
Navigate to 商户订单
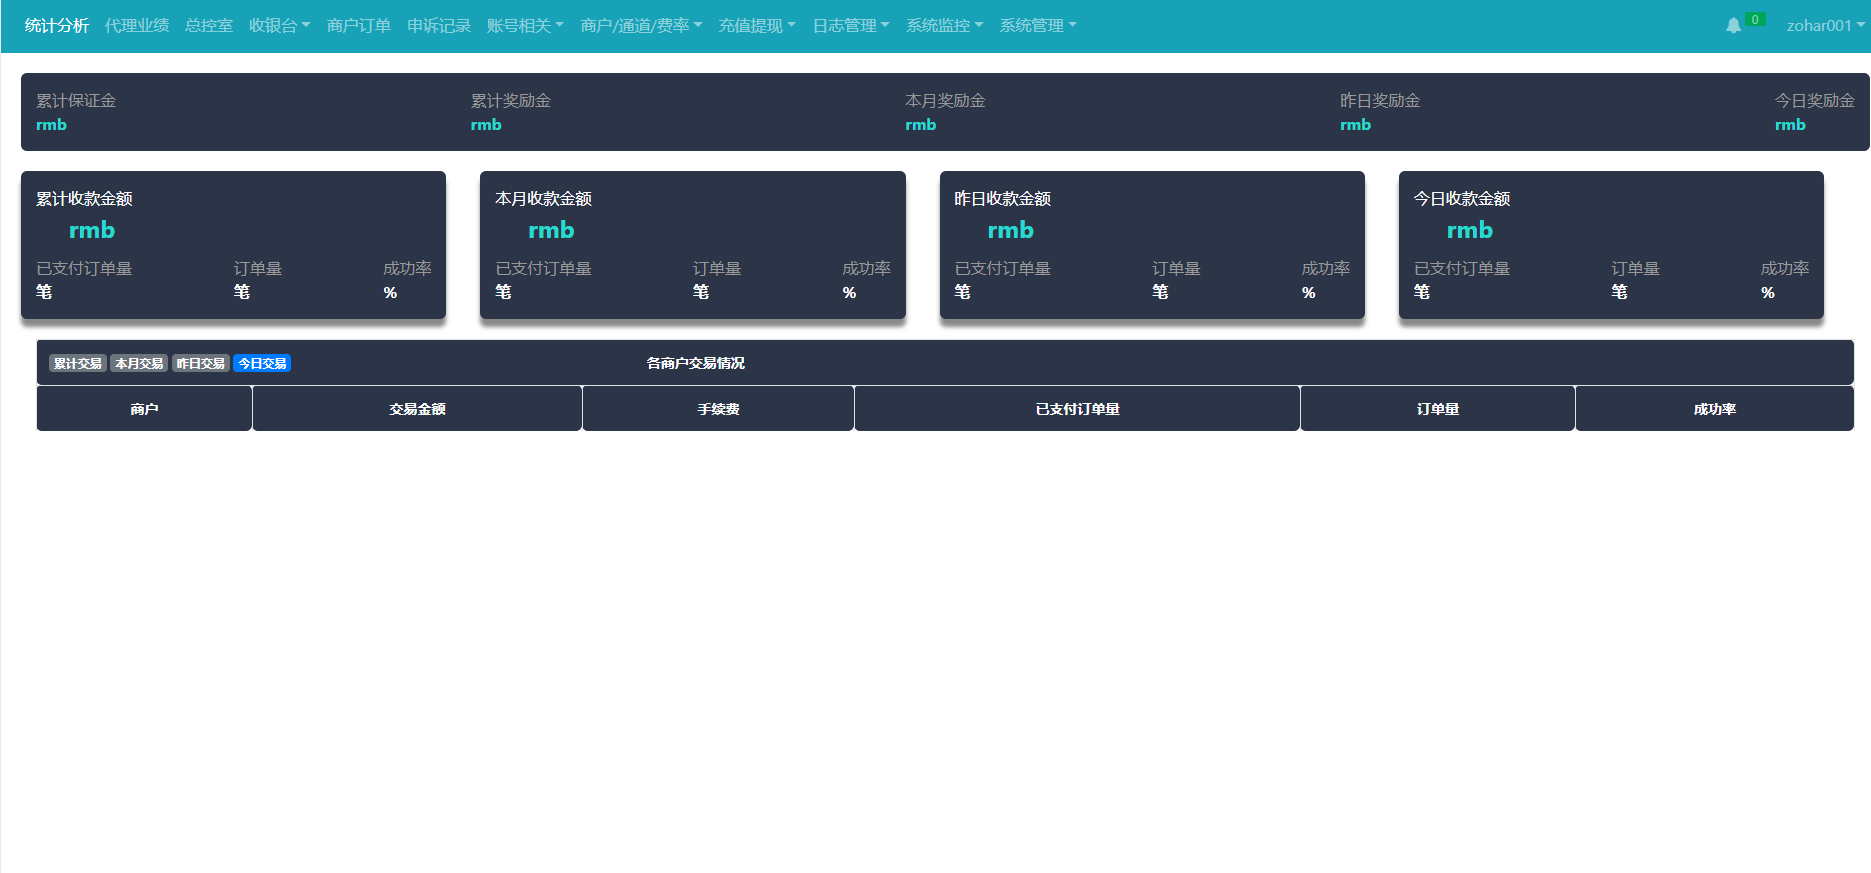(x=358, y=26)
